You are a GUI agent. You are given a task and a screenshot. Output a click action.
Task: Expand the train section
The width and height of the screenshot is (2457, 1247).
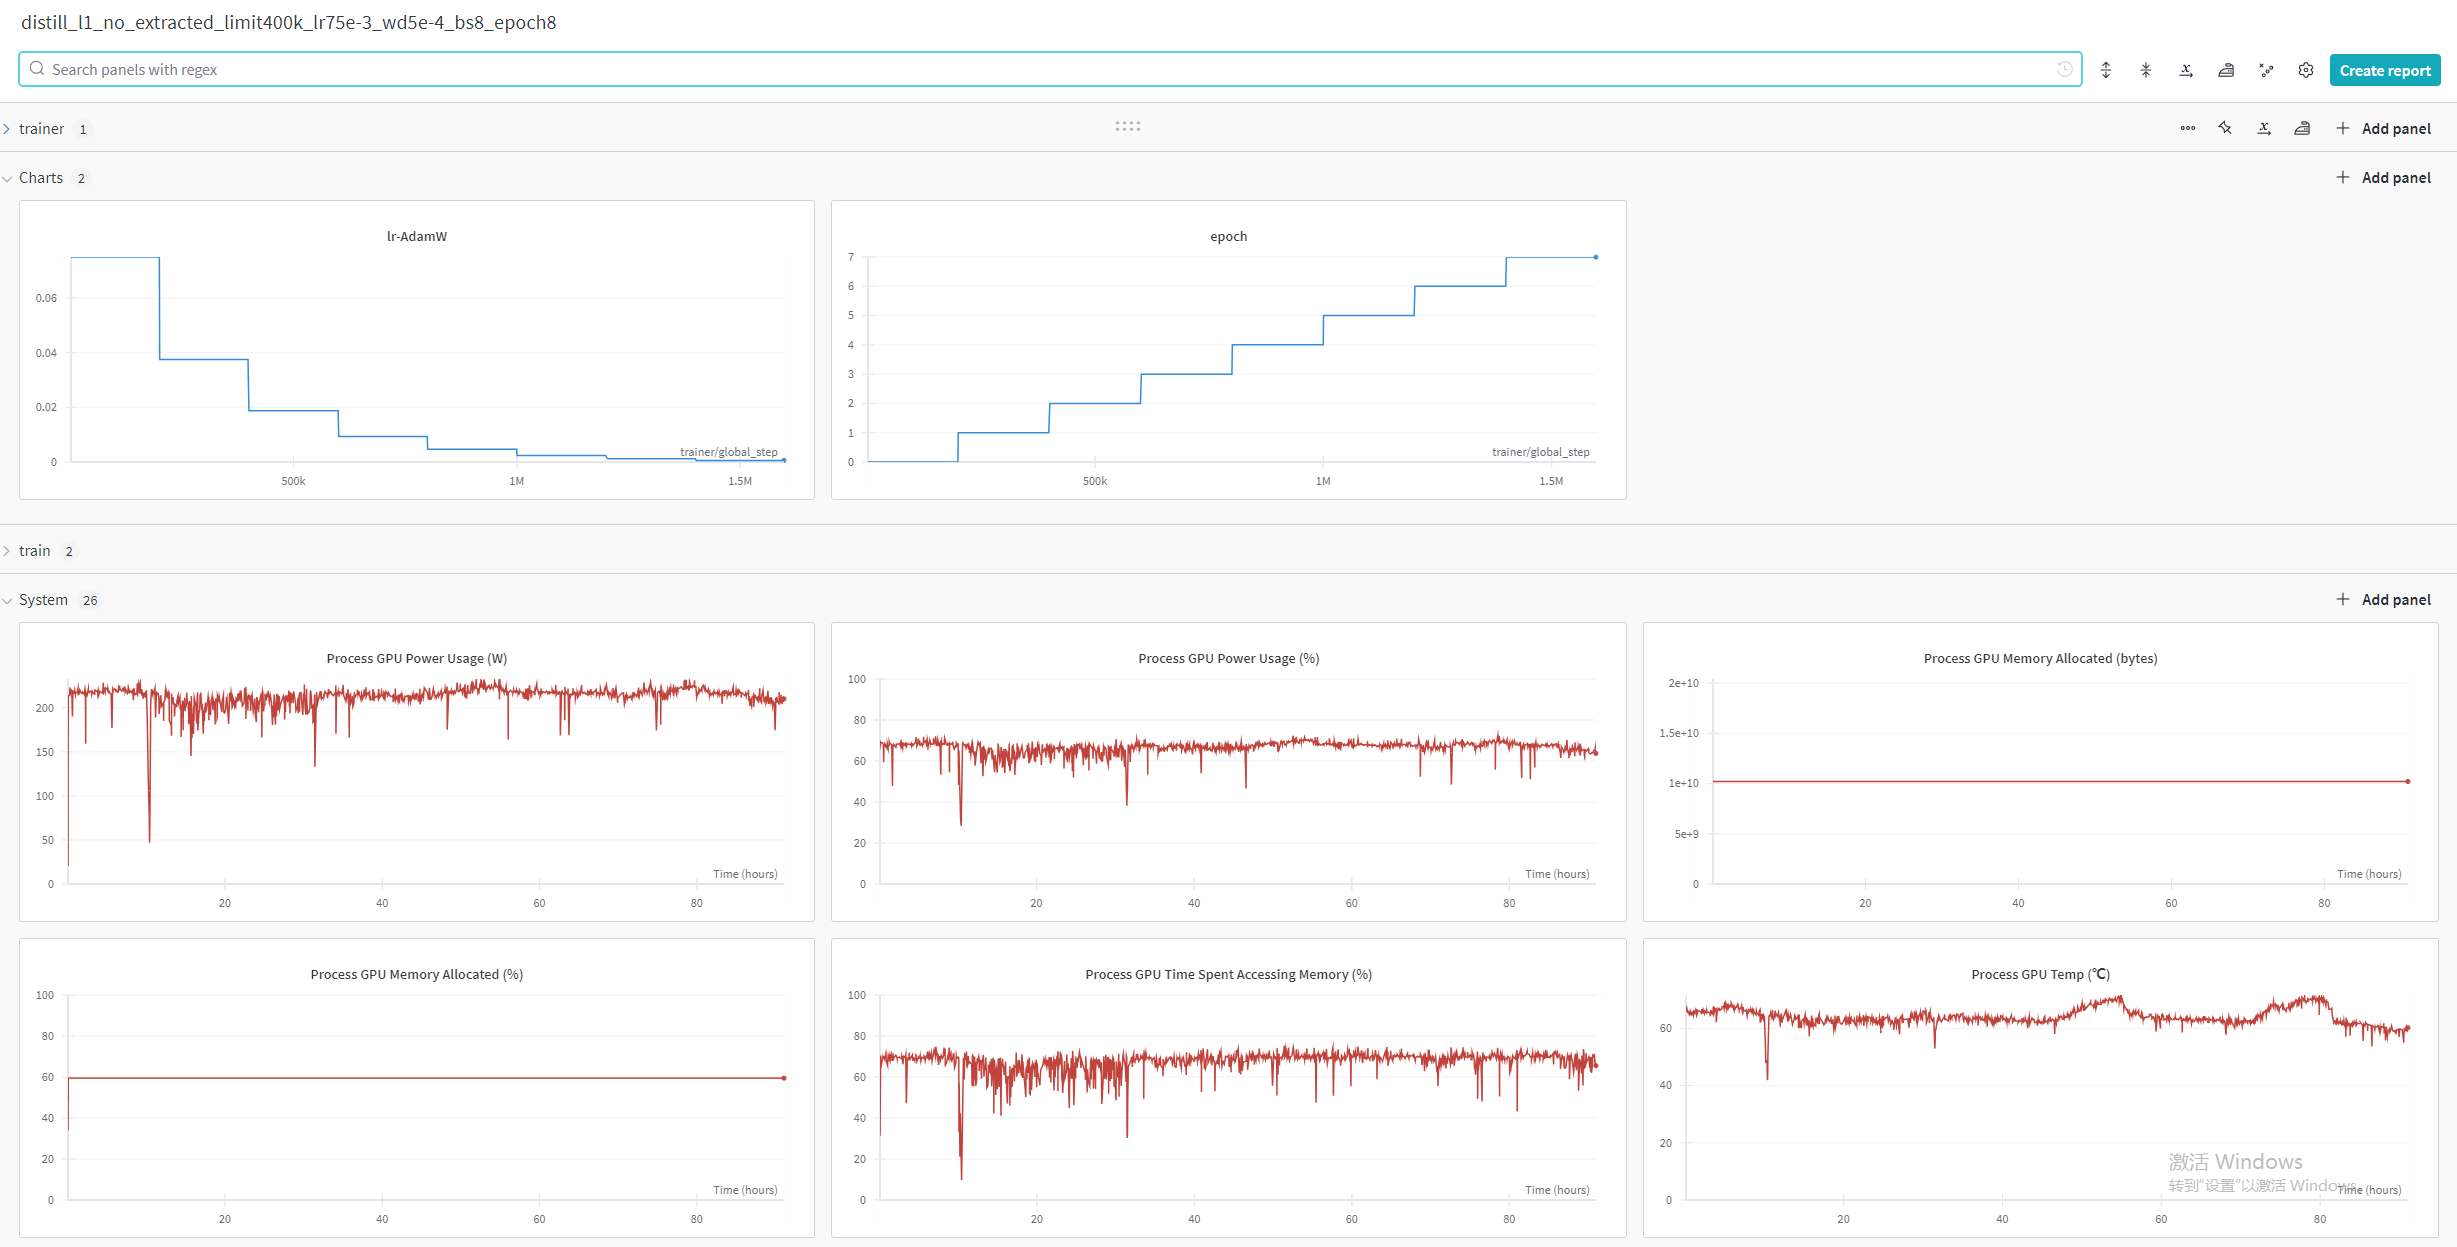tap(7, 551)
